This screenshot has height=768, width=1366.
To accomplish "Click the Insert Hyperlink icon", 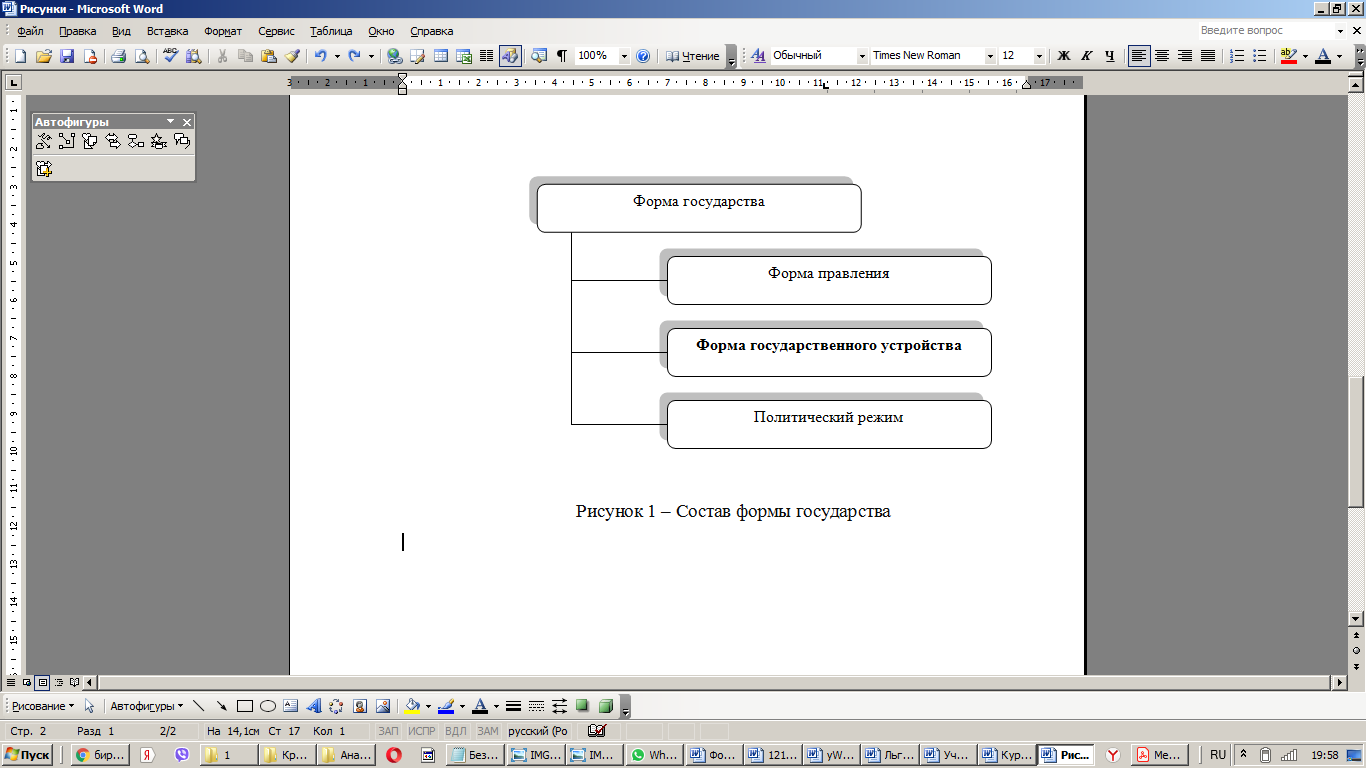I will click(394, 56).
